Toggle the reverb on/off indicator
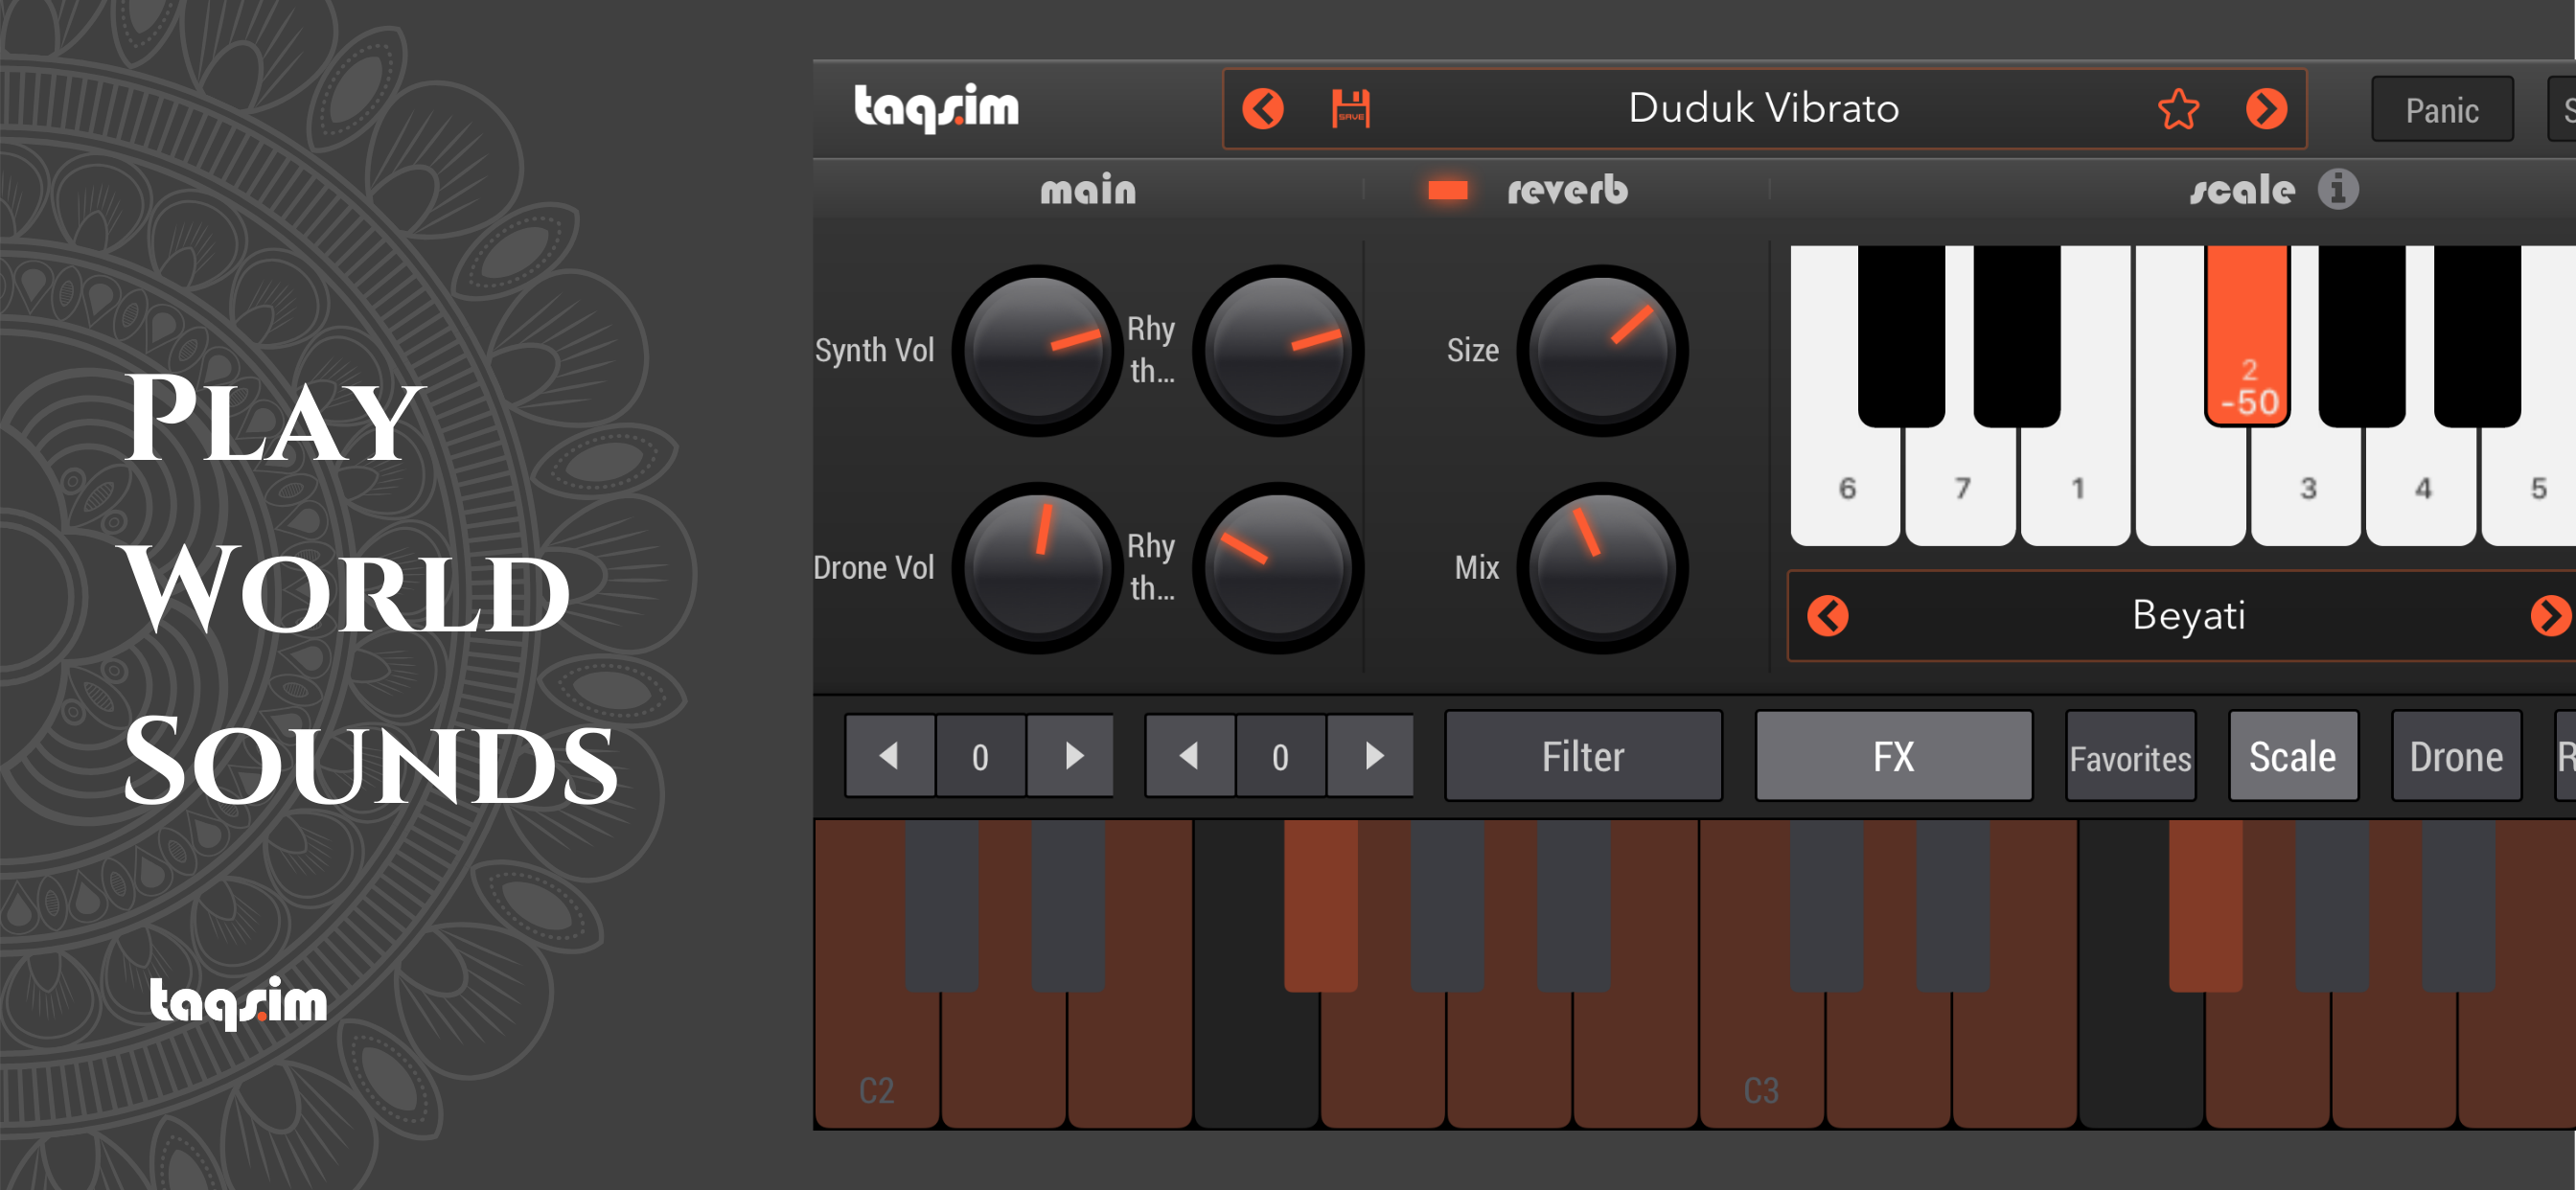This screenshot has height=1190, width=2576. (1447, 190)
